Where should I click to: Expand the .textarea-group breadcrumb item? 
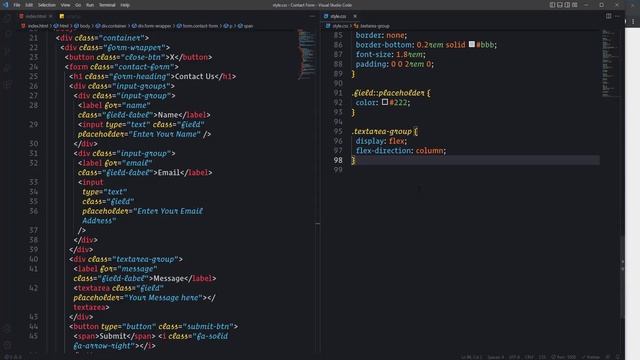click(372, 26)
